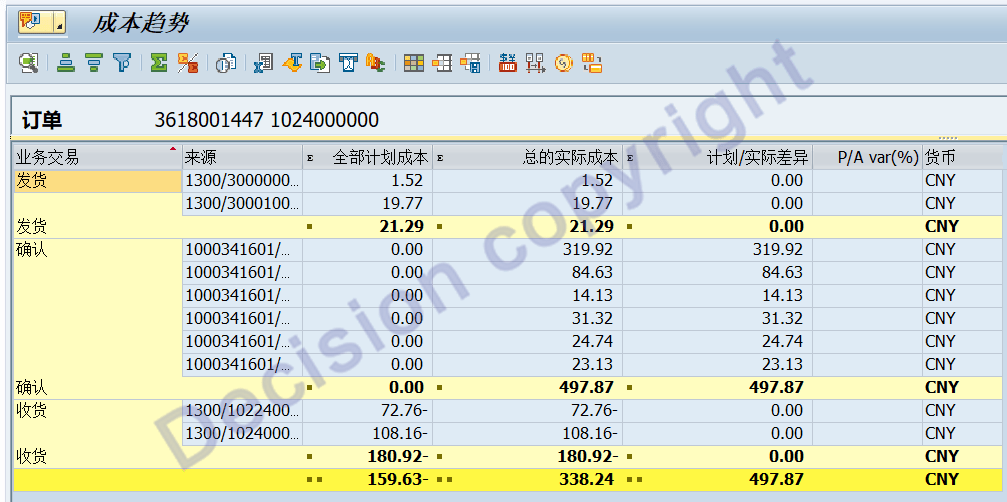Click the ABC Analysis toolbar icon
This screenshot has width=1007, height=502.
(x=376, y=63)
